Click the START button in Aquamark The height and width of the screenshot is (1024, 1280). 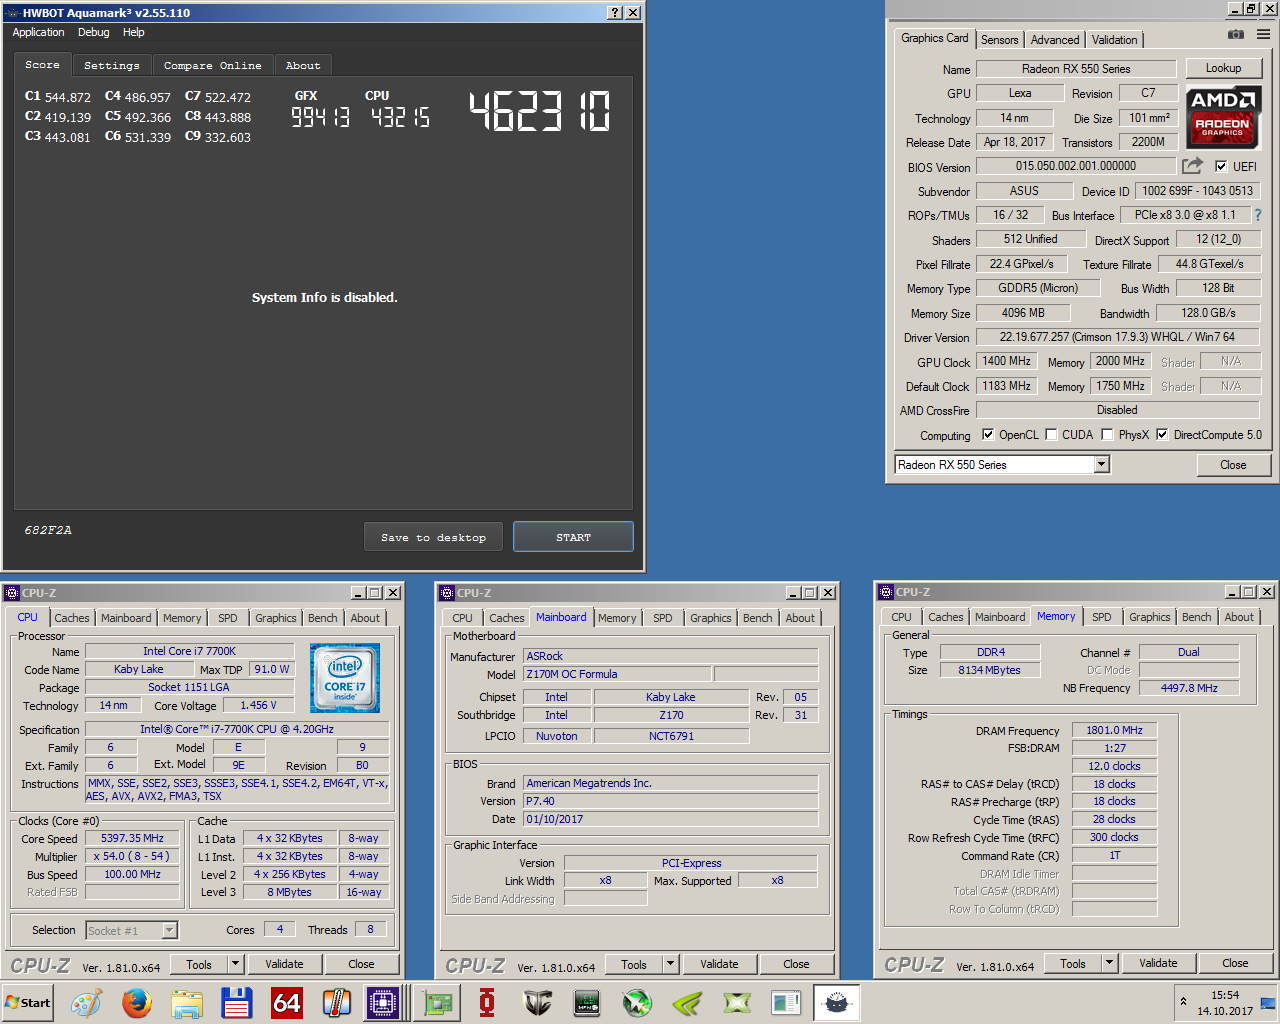573,537
